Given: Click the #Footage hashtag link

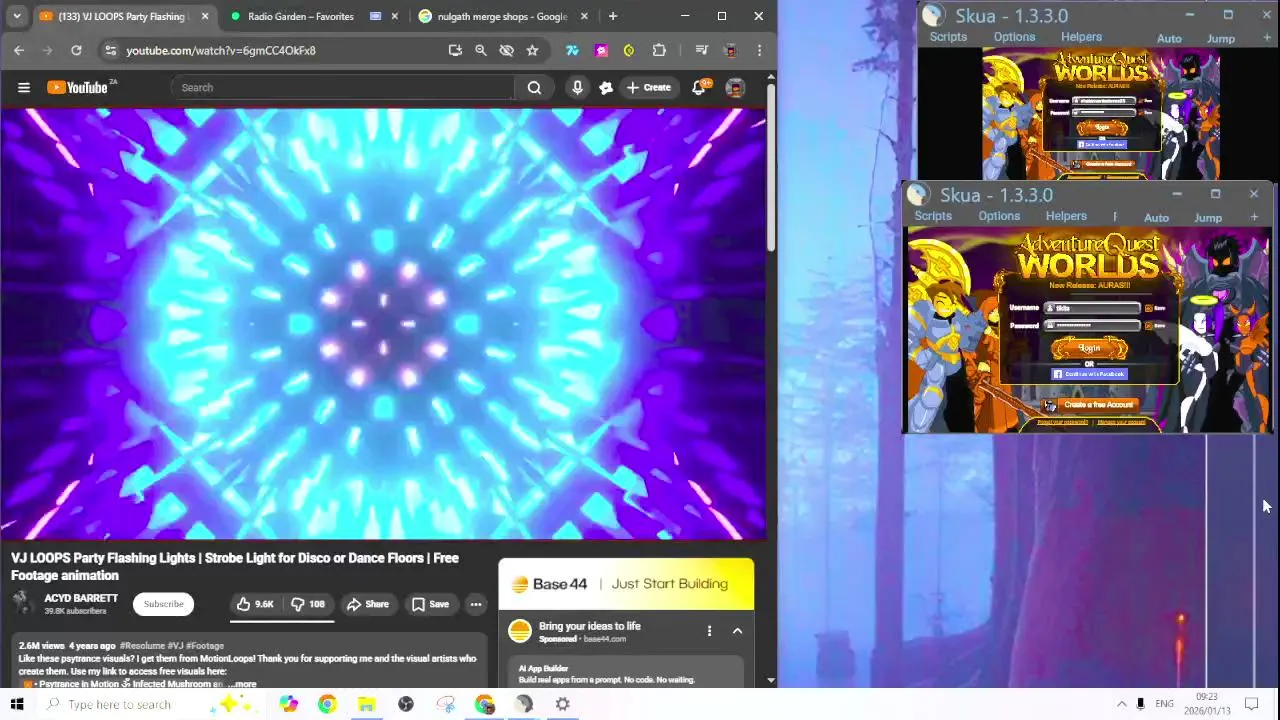Looking at the screenshot, I should pyautogui.click(x=205, y=646).
